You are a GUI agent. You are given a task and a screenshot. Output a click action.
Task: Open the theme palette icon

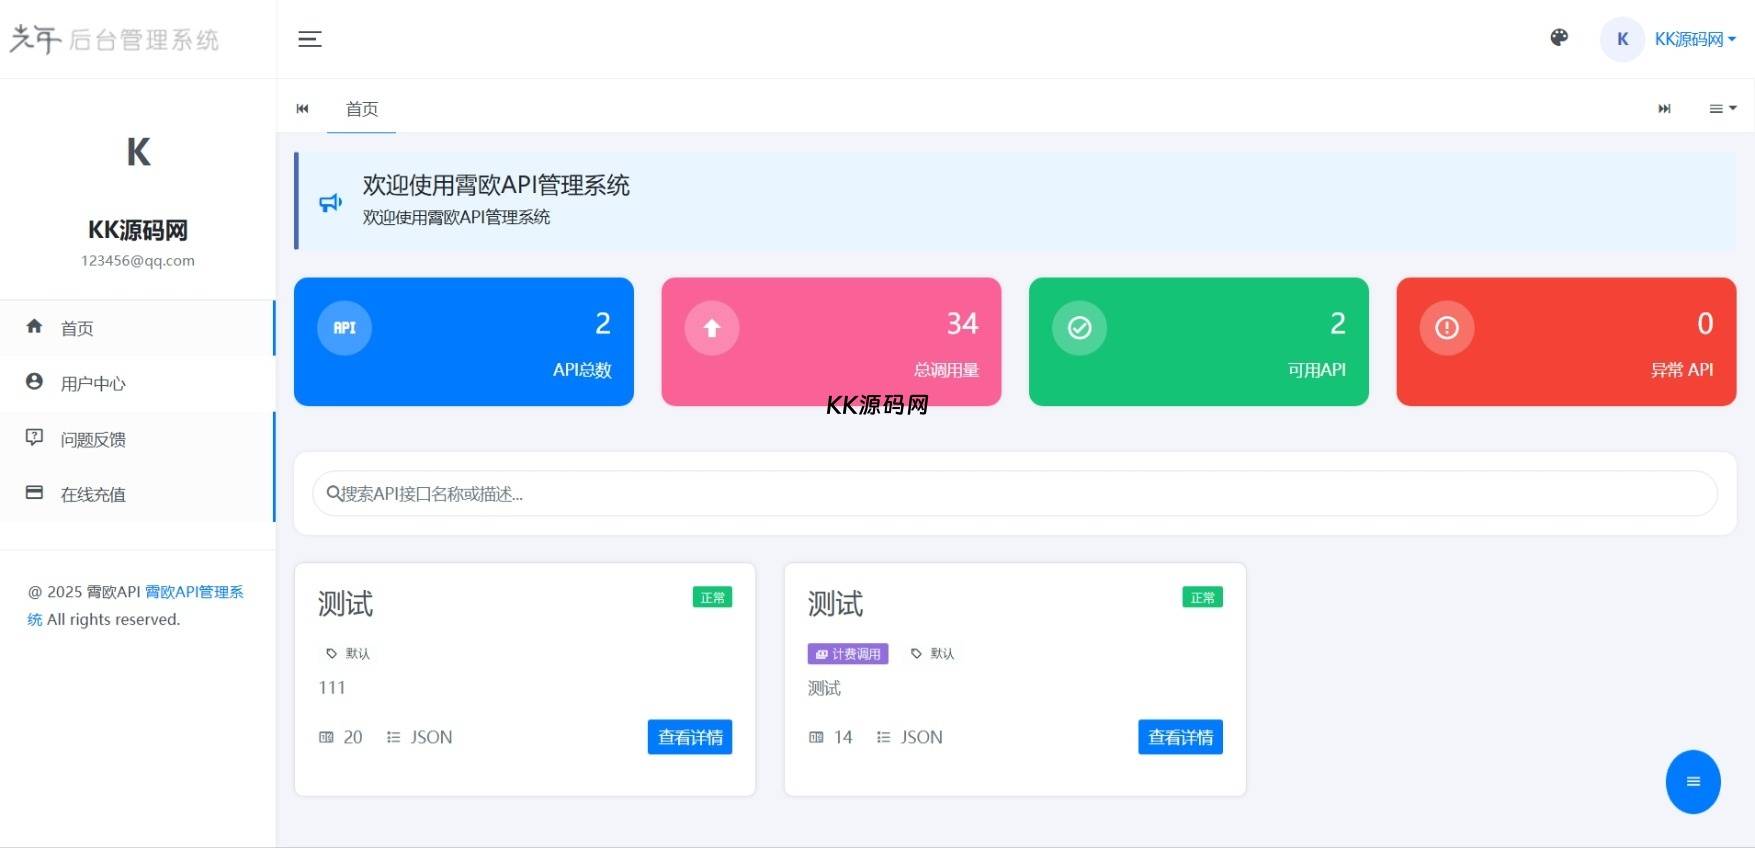[x=1559, y=38]
